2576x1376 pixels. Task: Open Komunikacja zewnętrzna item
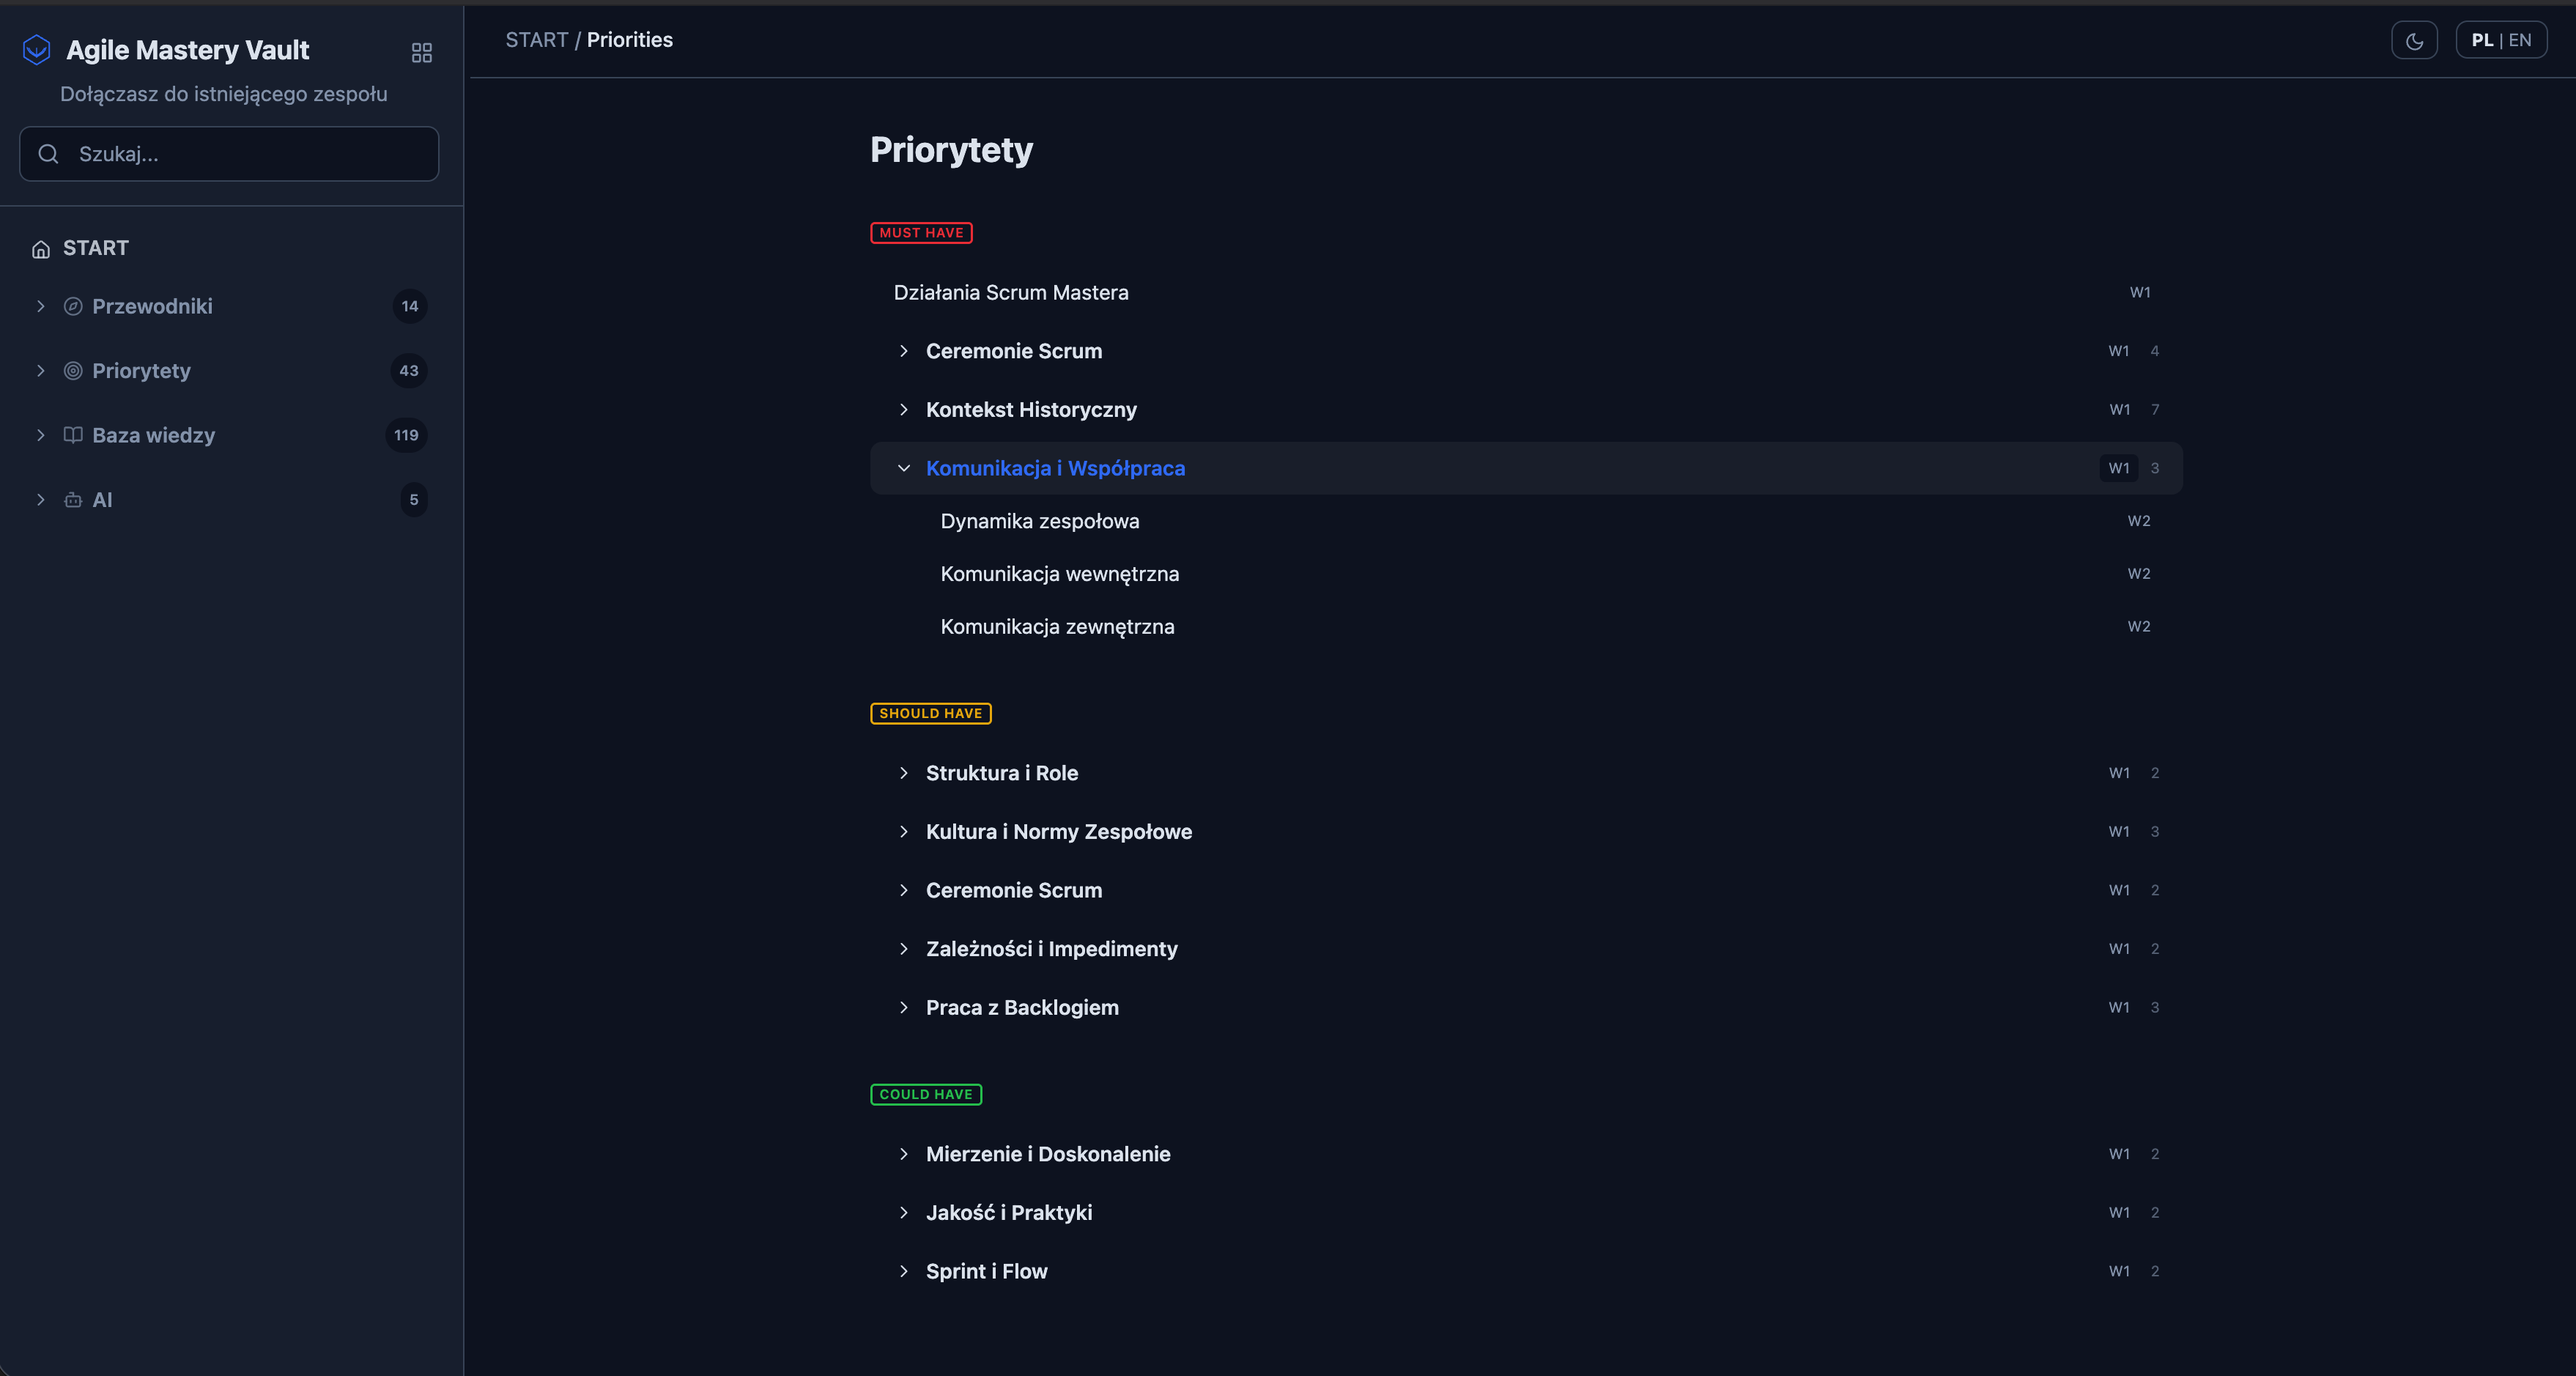point(1057,627)
